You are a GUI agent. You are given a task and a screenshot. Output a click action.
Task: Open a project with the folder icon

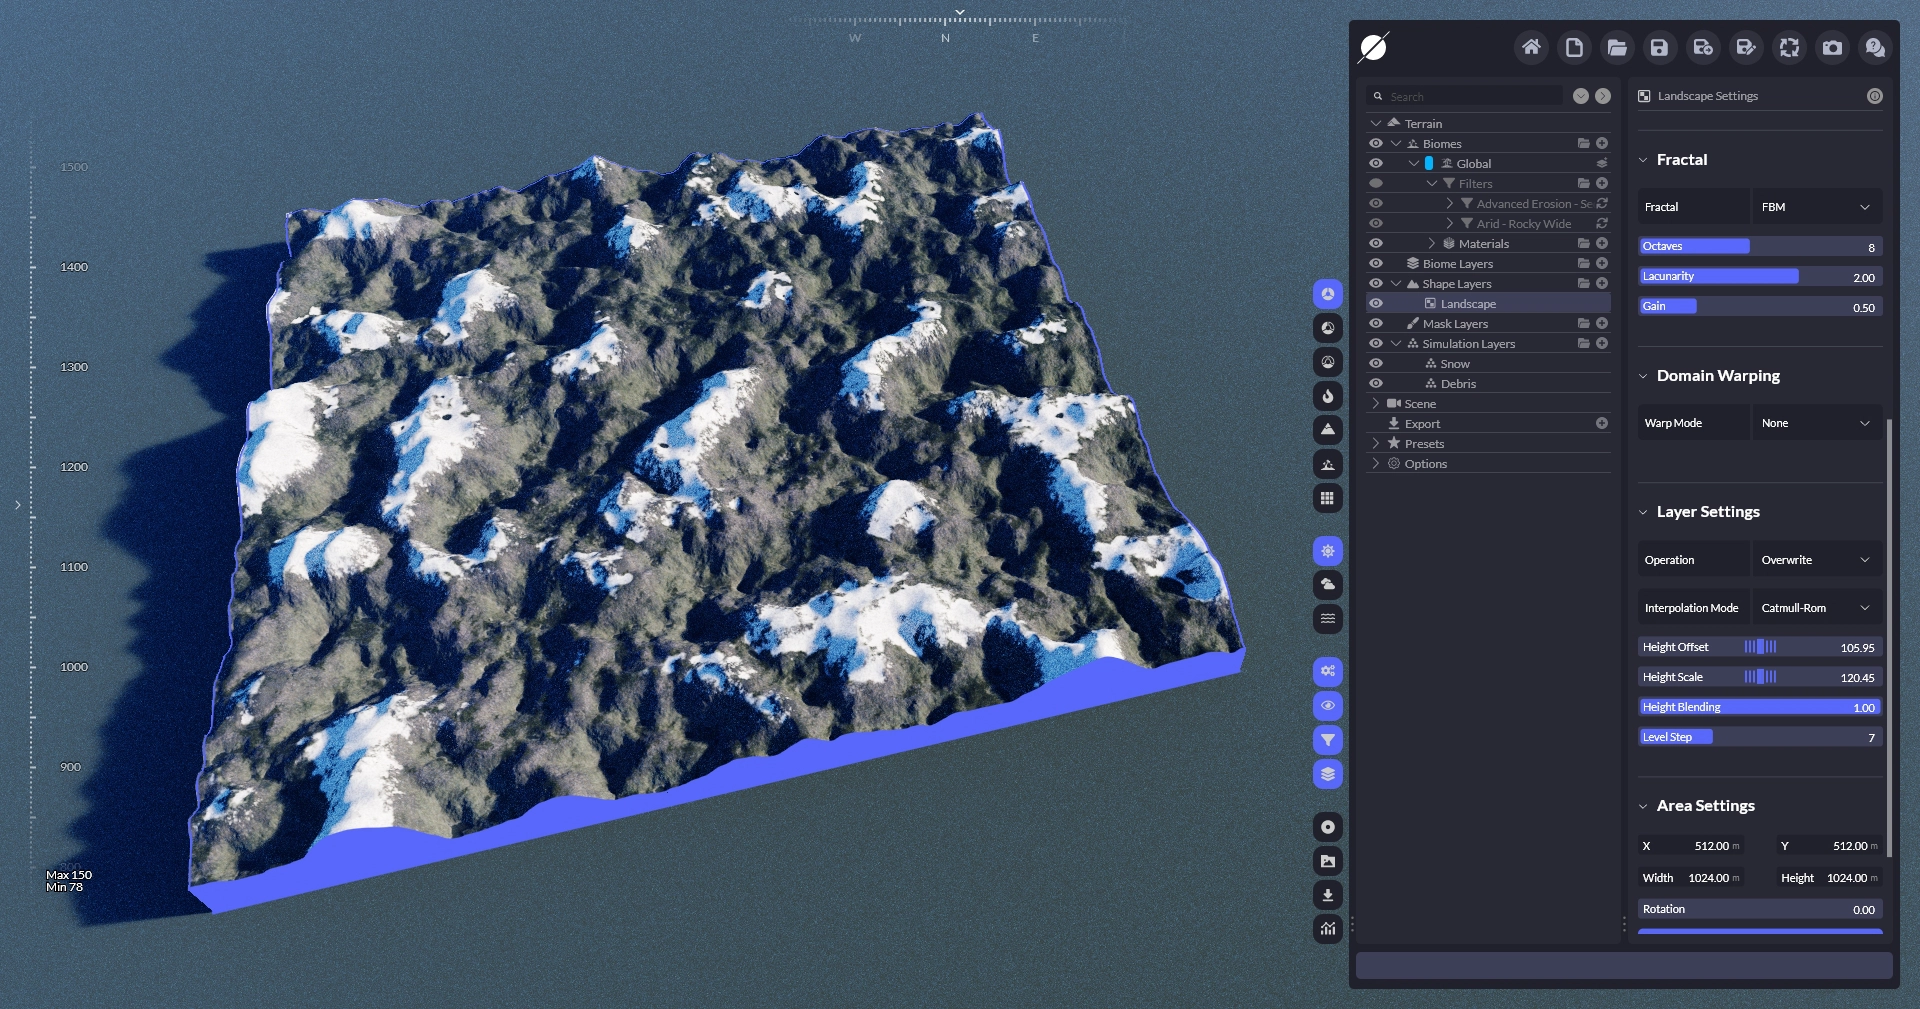click(x=1617, y=48)
